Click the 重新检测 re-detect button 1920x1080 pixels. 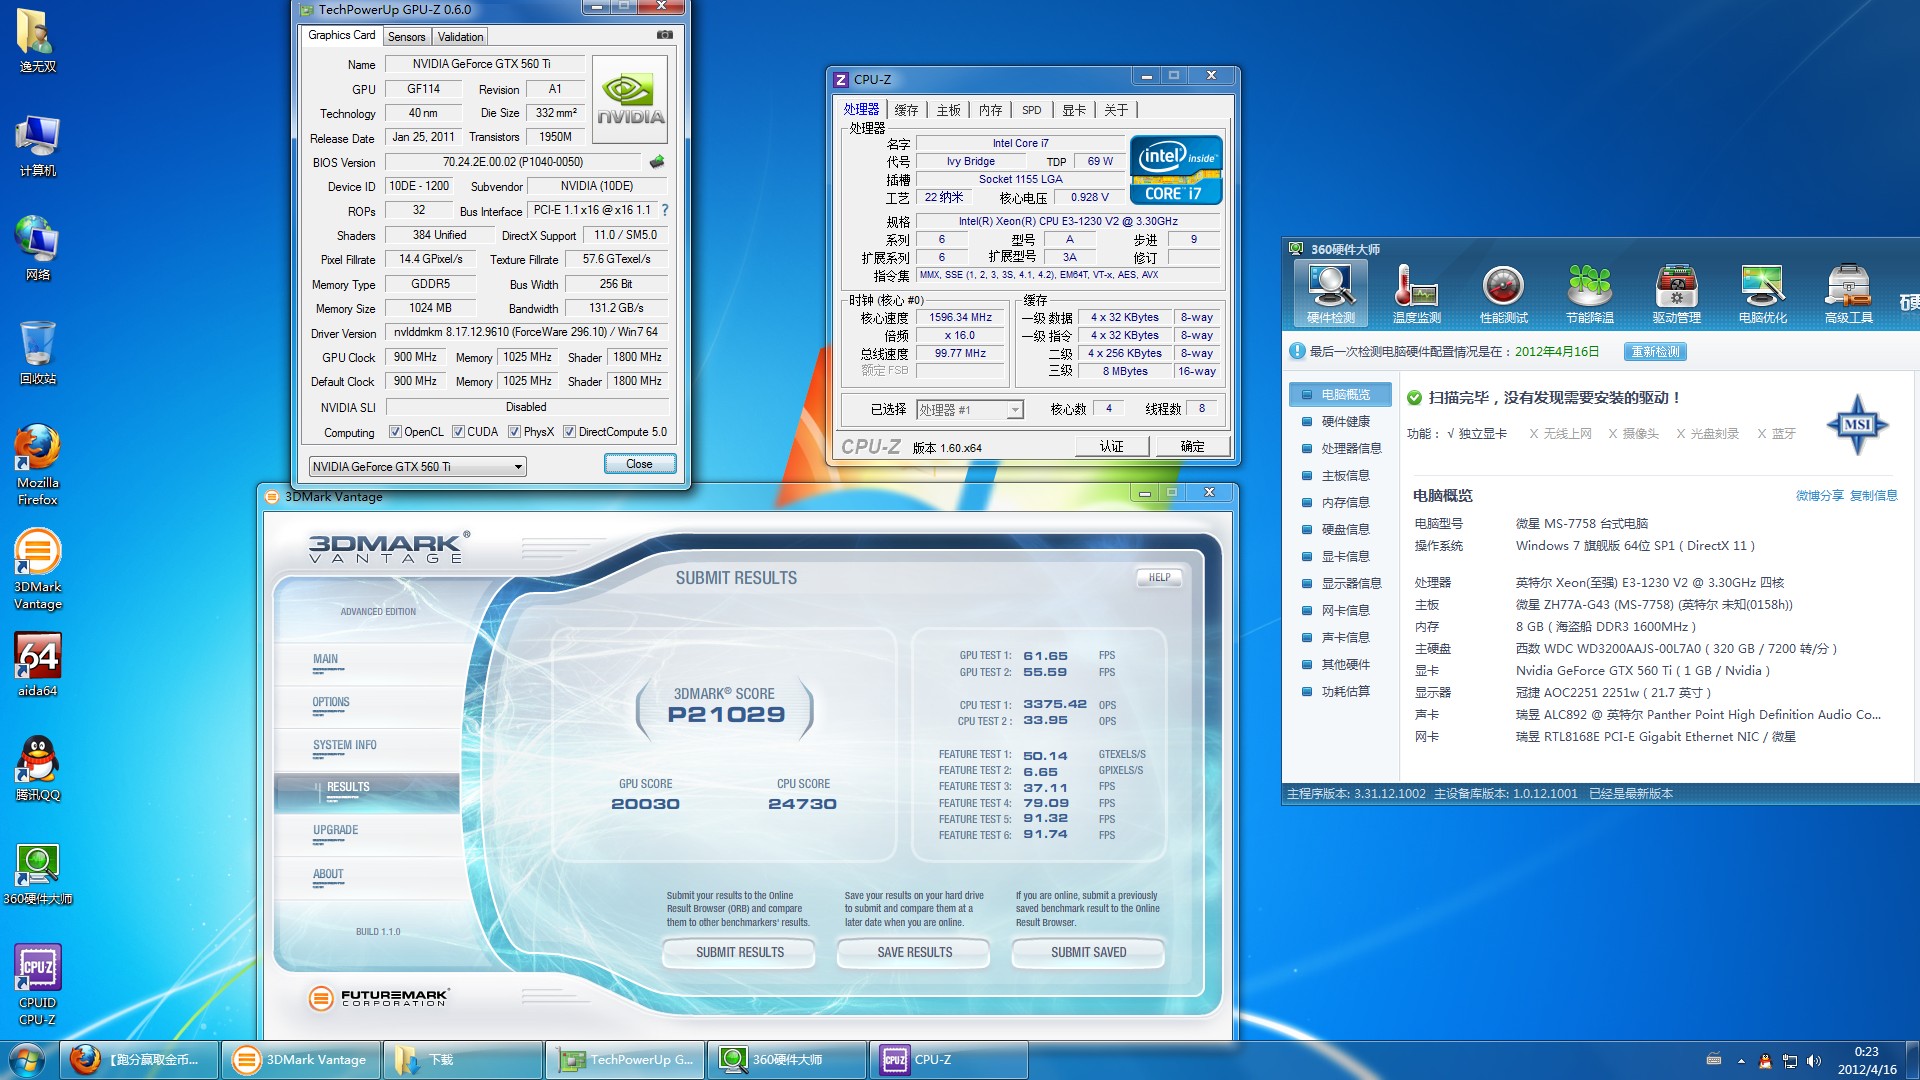tap(1655, 352)
